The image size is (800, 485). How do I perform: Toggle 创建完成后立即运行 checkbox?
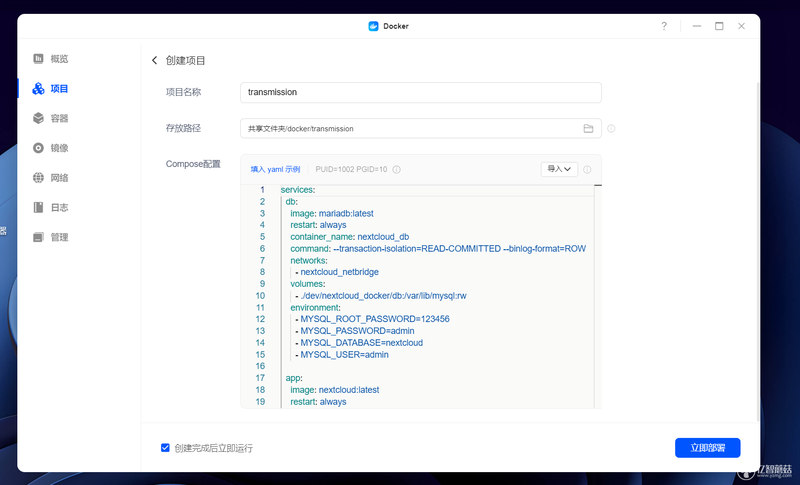click(165, 448)
